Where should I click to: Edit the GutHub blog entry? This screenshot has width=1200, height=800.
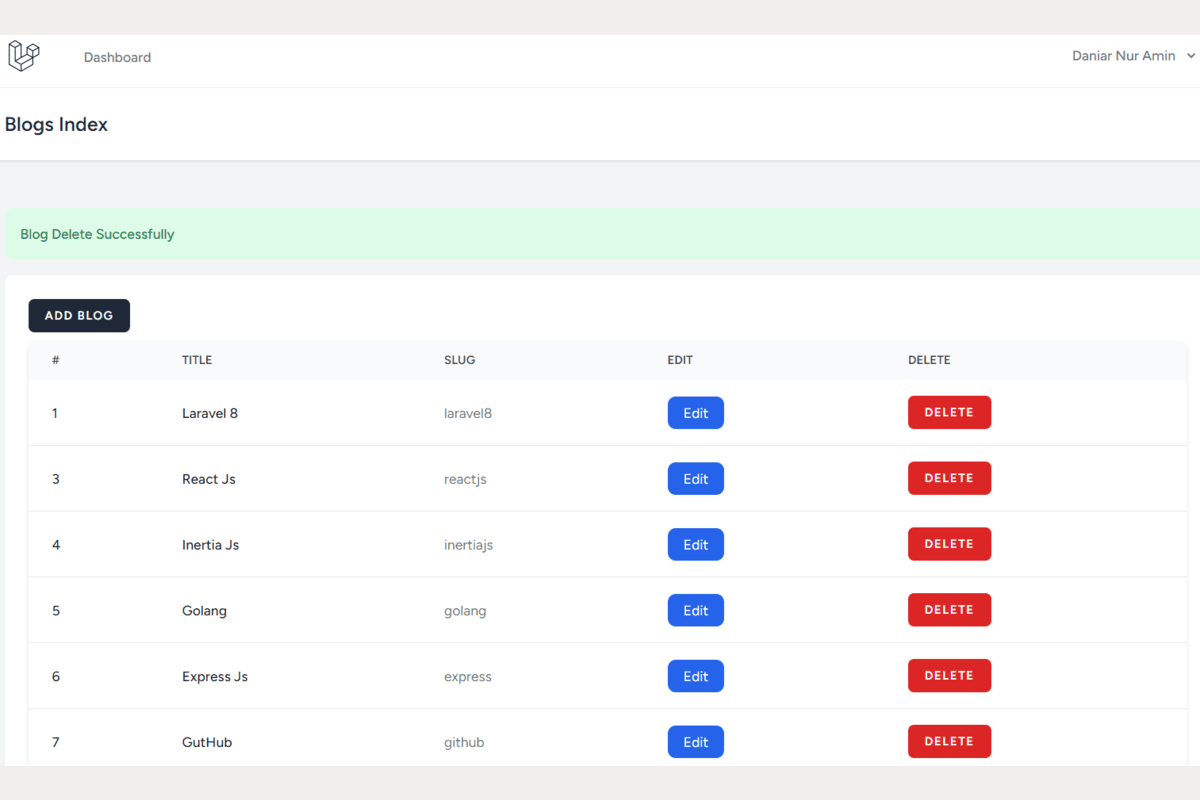click(695, 742)
